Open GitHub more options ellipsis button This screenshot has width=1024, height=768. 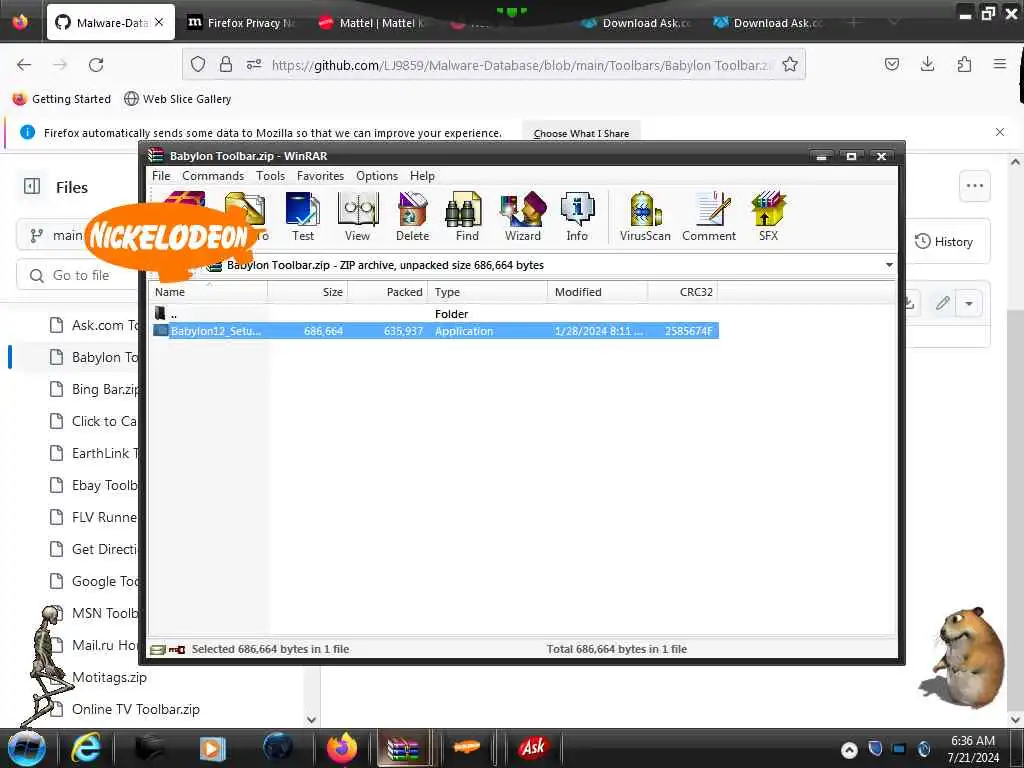click(x=974, y=186)
